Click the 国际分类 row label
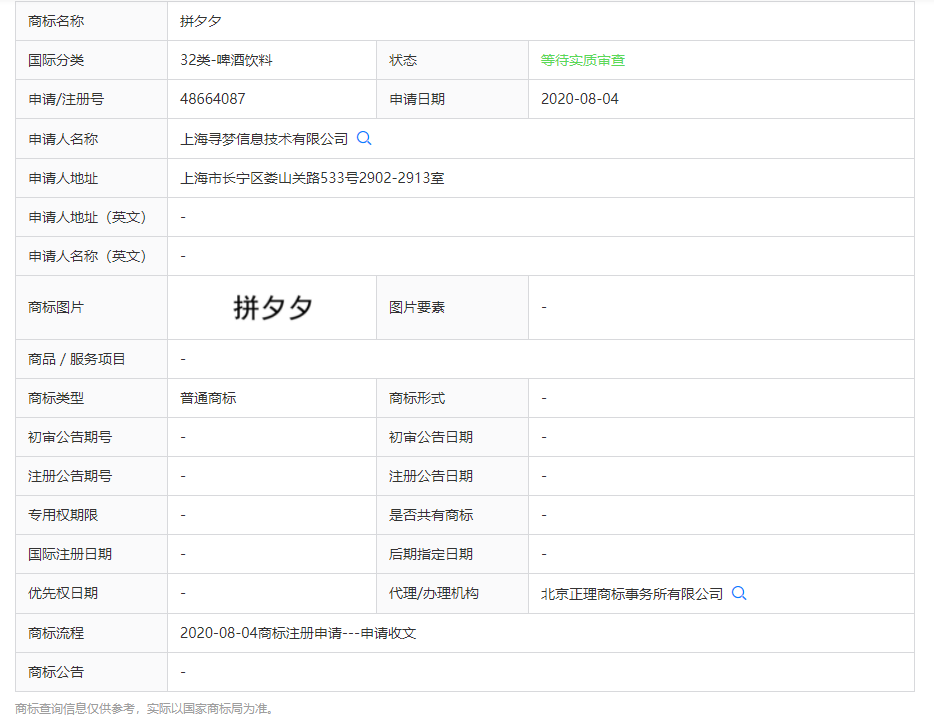 (56, 60)
